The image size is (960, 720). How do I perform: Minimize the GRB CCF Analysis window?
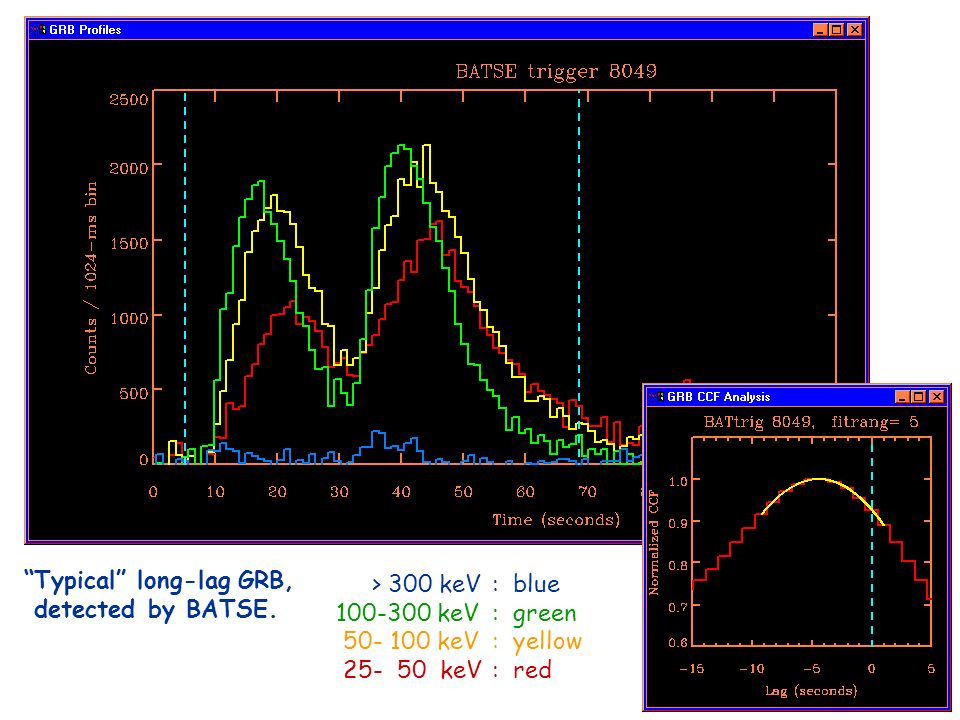pos(902,397)
